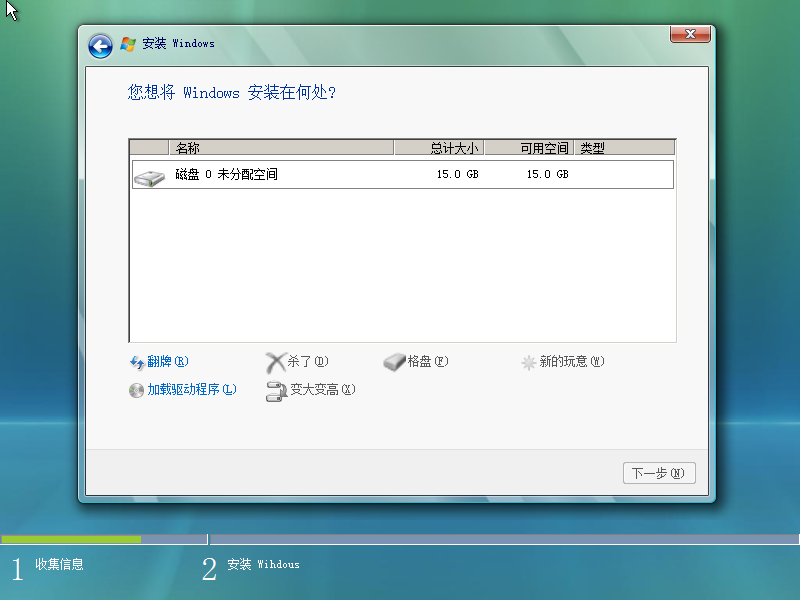Click step 2 安装 Windows label at bottom
Image resolution: width=800 pixels, height=600 pixels.
(x=262, y=565)
